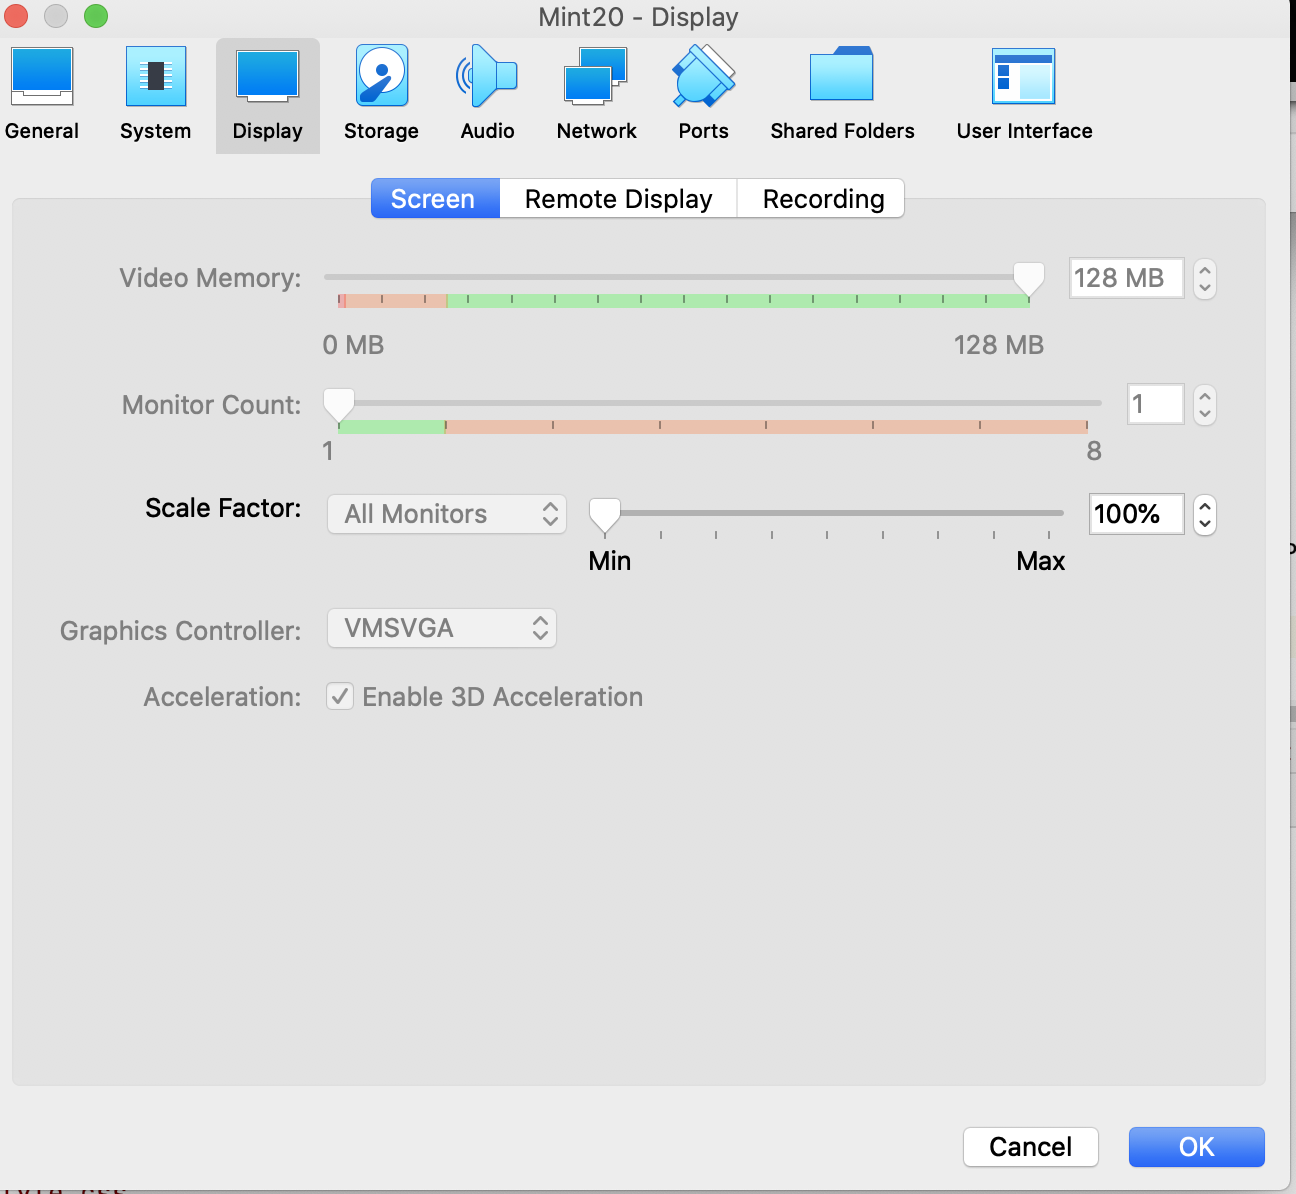
Task: Confirm settings with the OK button
Action: click(1196, 1147)
